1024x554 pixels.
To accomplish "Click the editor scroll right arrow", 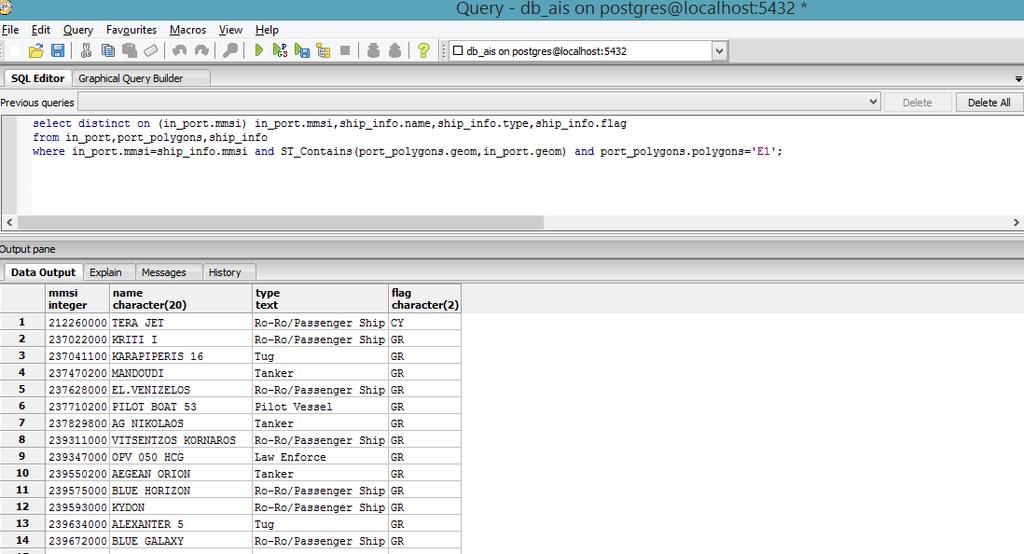I will [x=1016, y=222].
